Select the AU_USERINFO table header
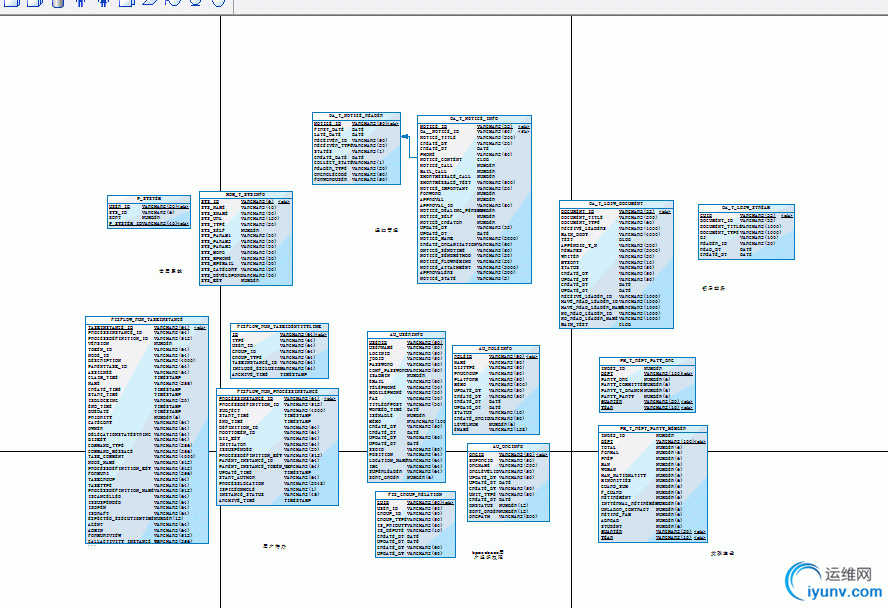This screenshot has width=888, height=608. pos(406,335)
